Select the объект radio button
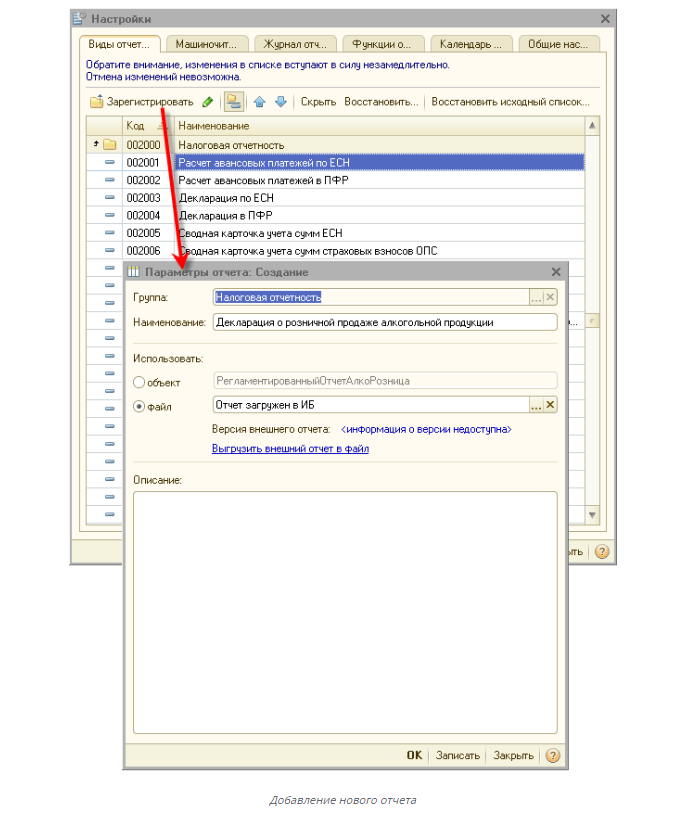The width and height of the screenshot is (680, 825). pos(139,381)
